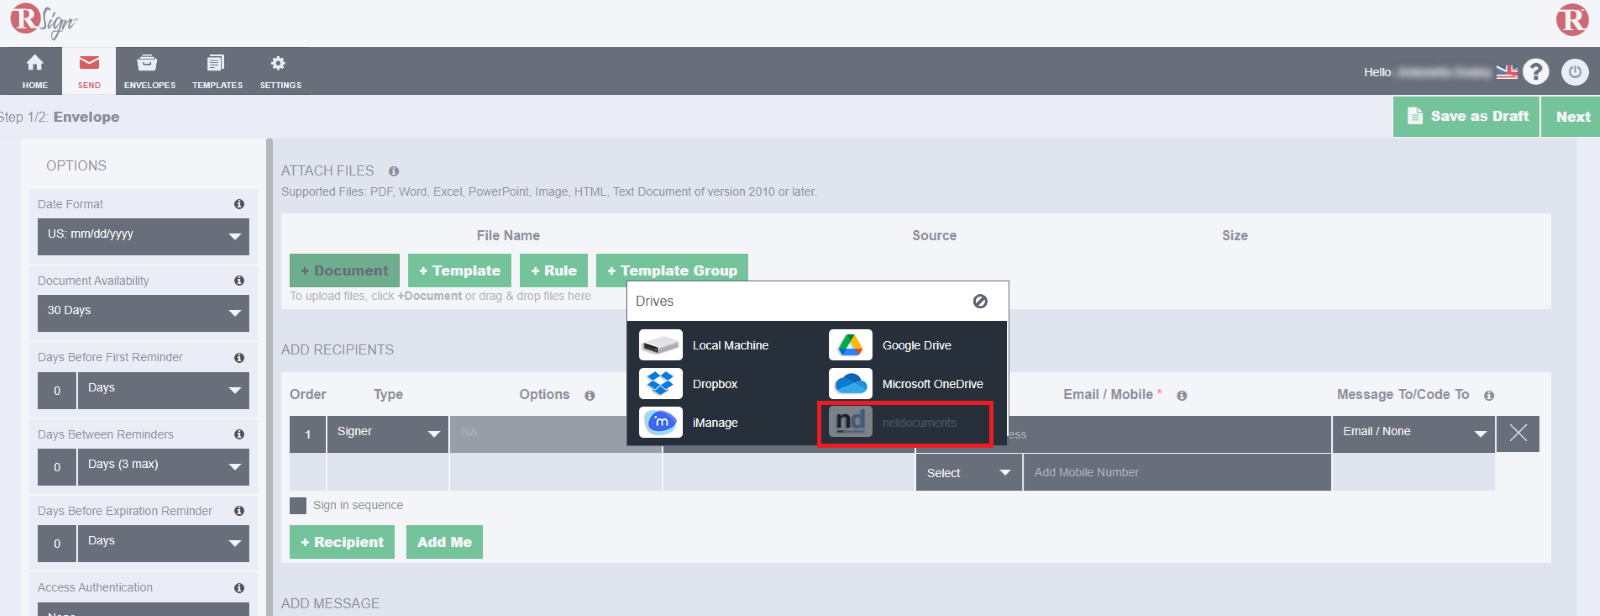Open the Signer type dropdown

point(388,434)
